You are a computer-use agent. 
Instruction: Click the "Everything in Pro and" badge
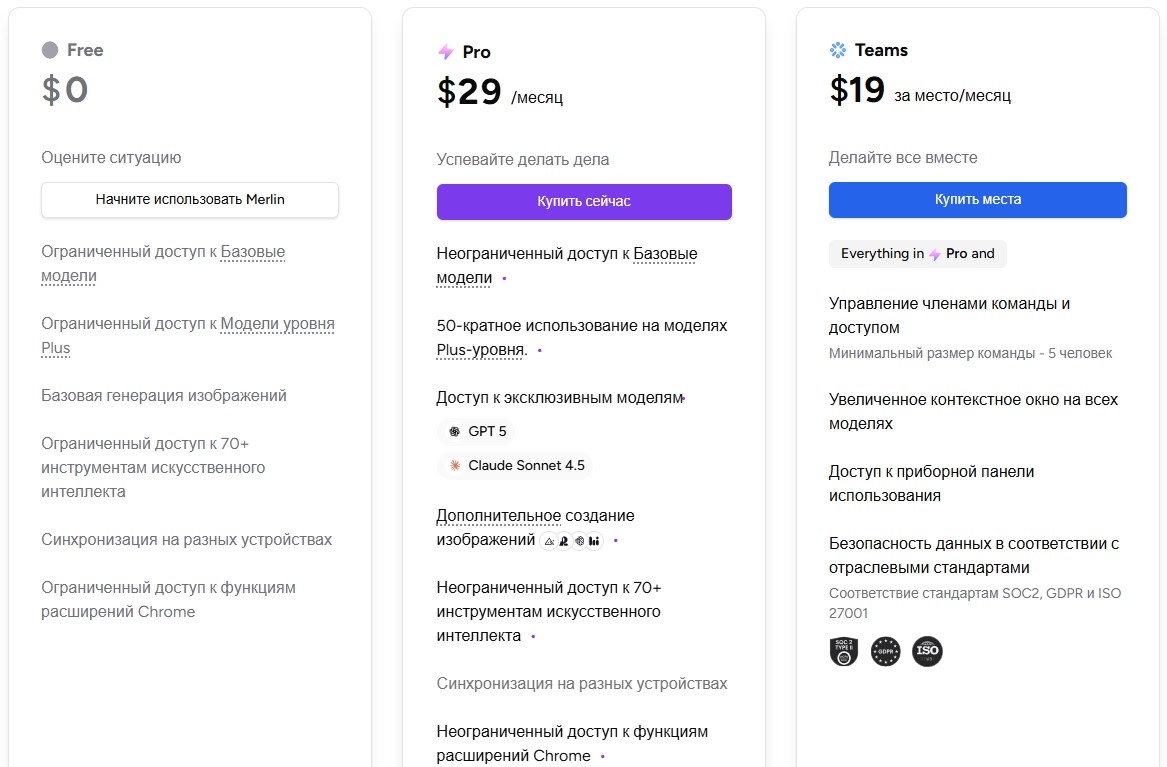coord(917,254)
